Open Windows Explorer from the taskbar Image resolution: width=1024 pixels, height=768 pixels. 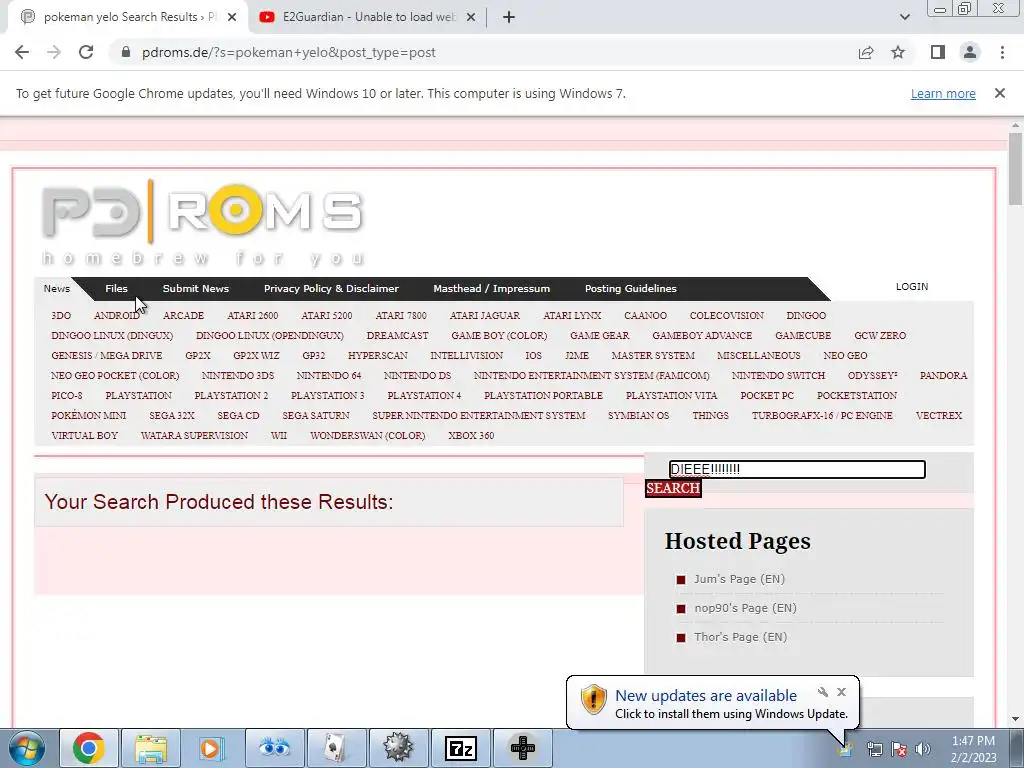(x=151, y=748)
